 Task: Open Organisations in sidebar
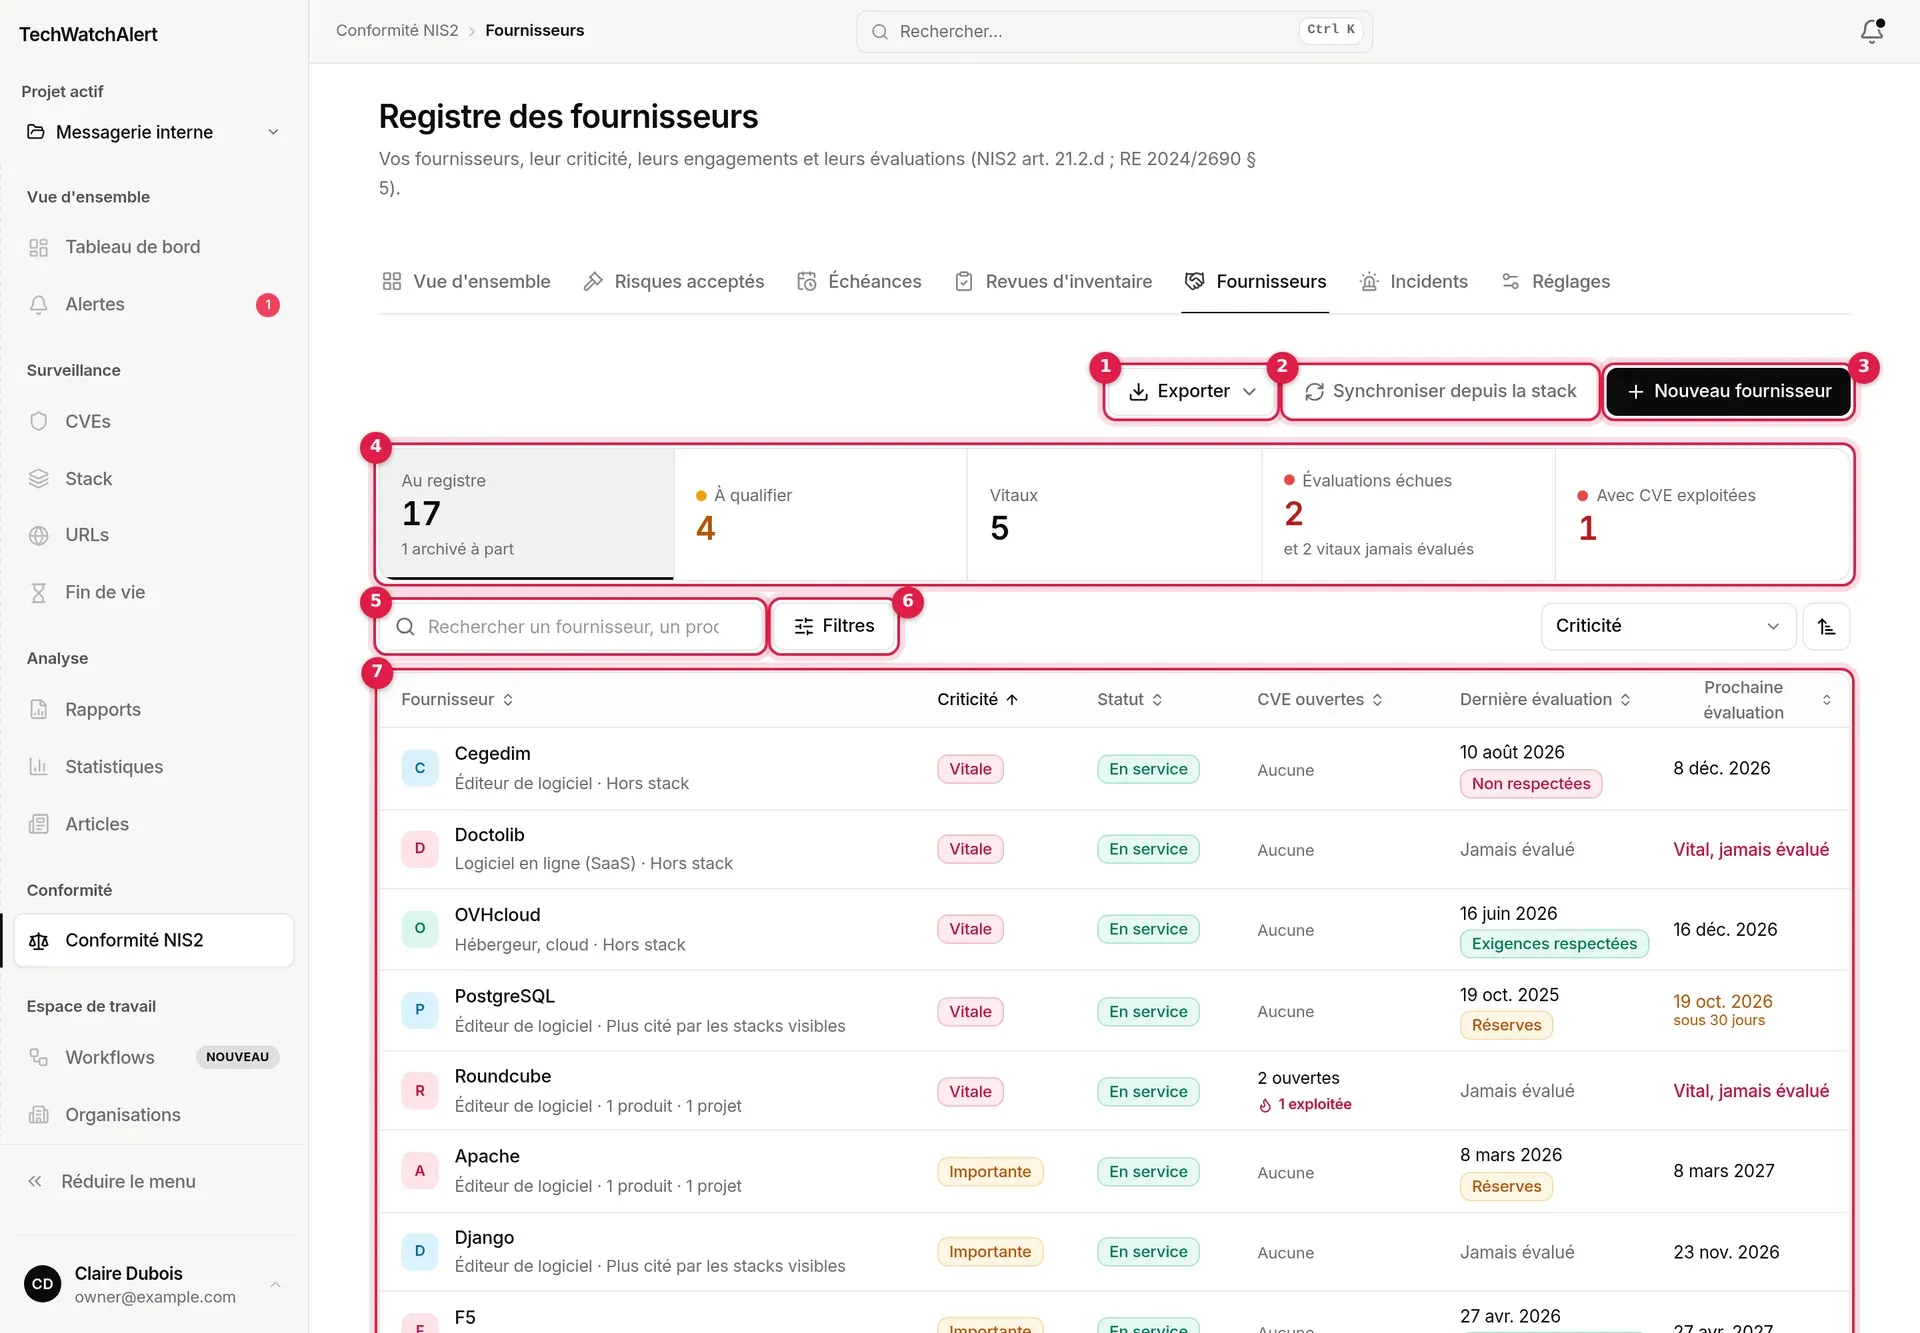(152, 1115)
